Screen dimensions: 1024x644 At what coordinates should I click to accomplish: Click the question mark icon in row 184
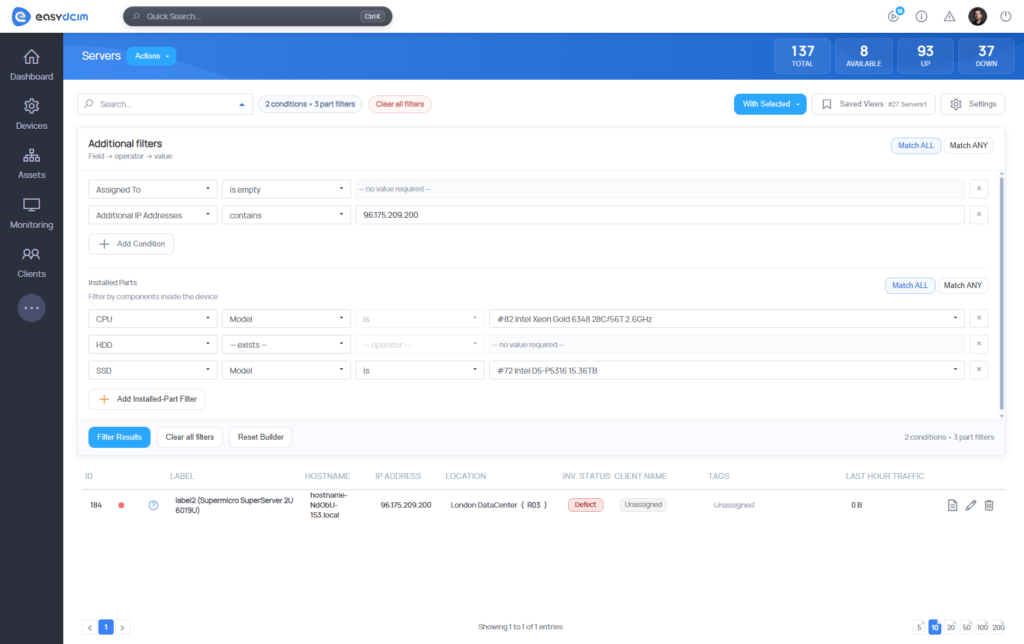[x=153, y=505]
